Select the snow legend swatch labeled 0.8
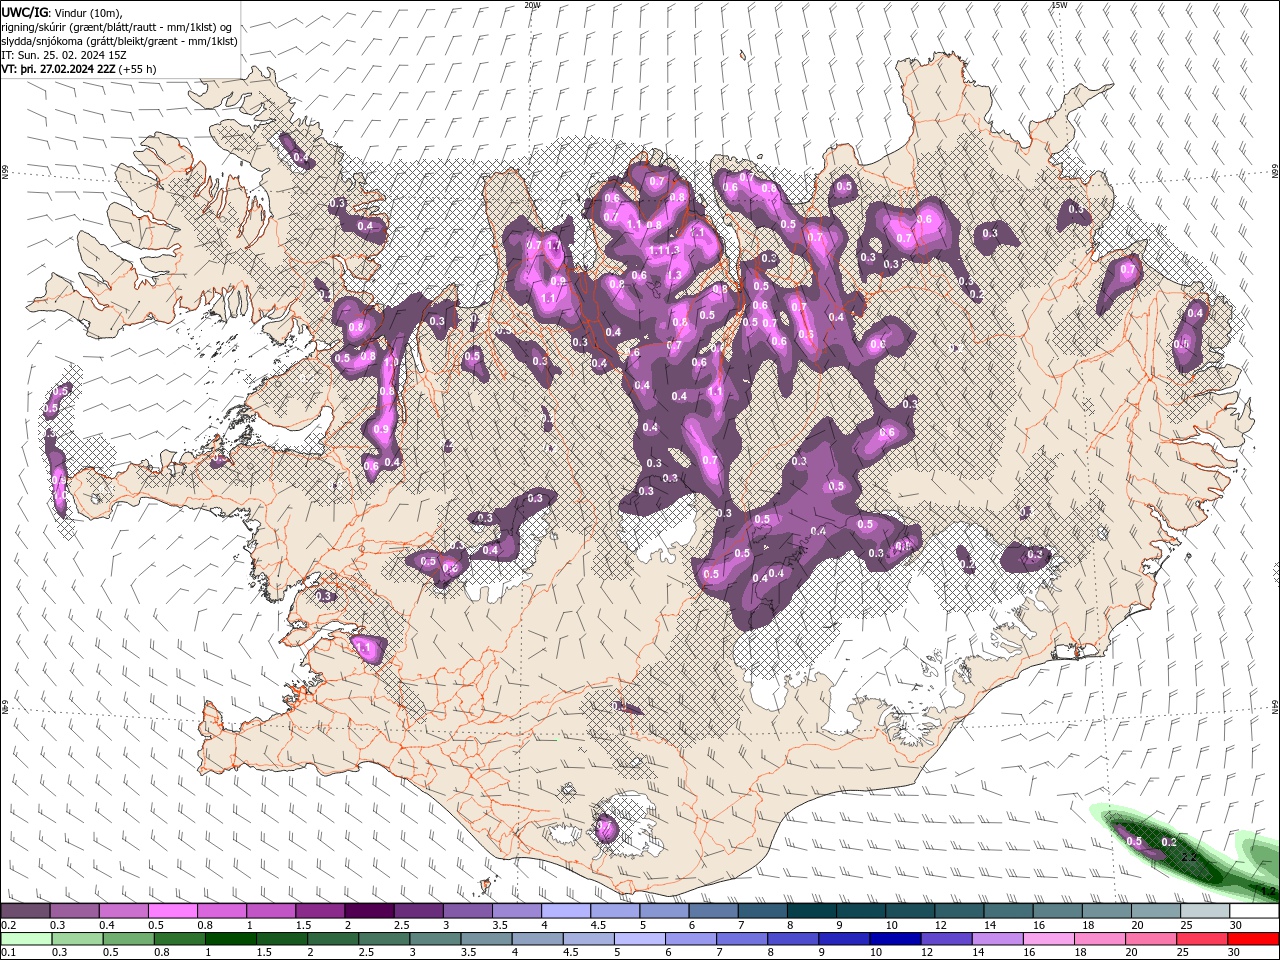 tap(221, 911)
